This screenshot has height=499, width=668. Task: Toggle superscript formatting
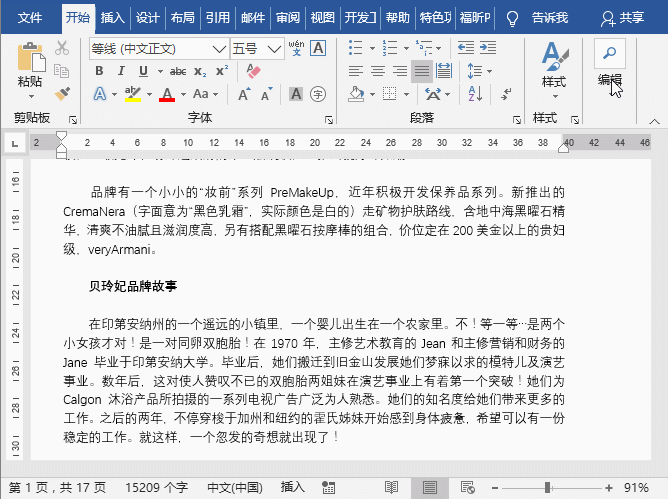pyautogui.click(x=222, y=70)
